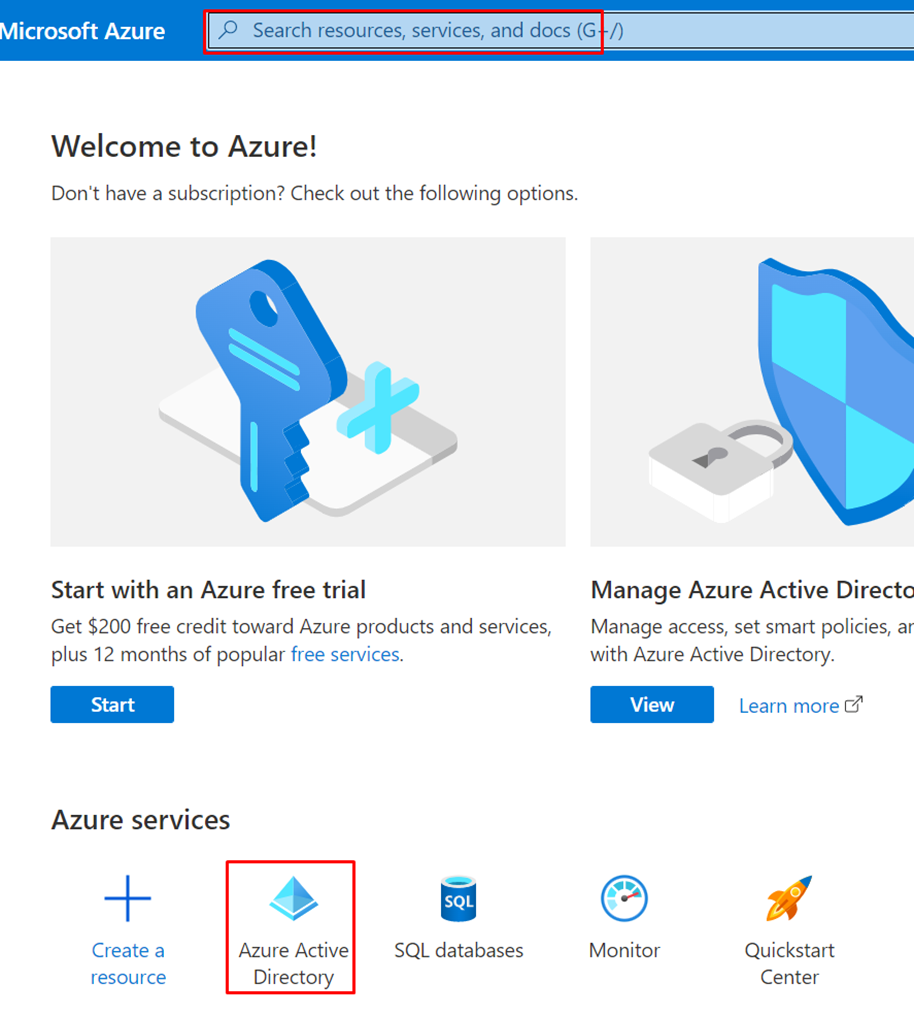
Task: Open the free services link
Action: pos(345,654)
